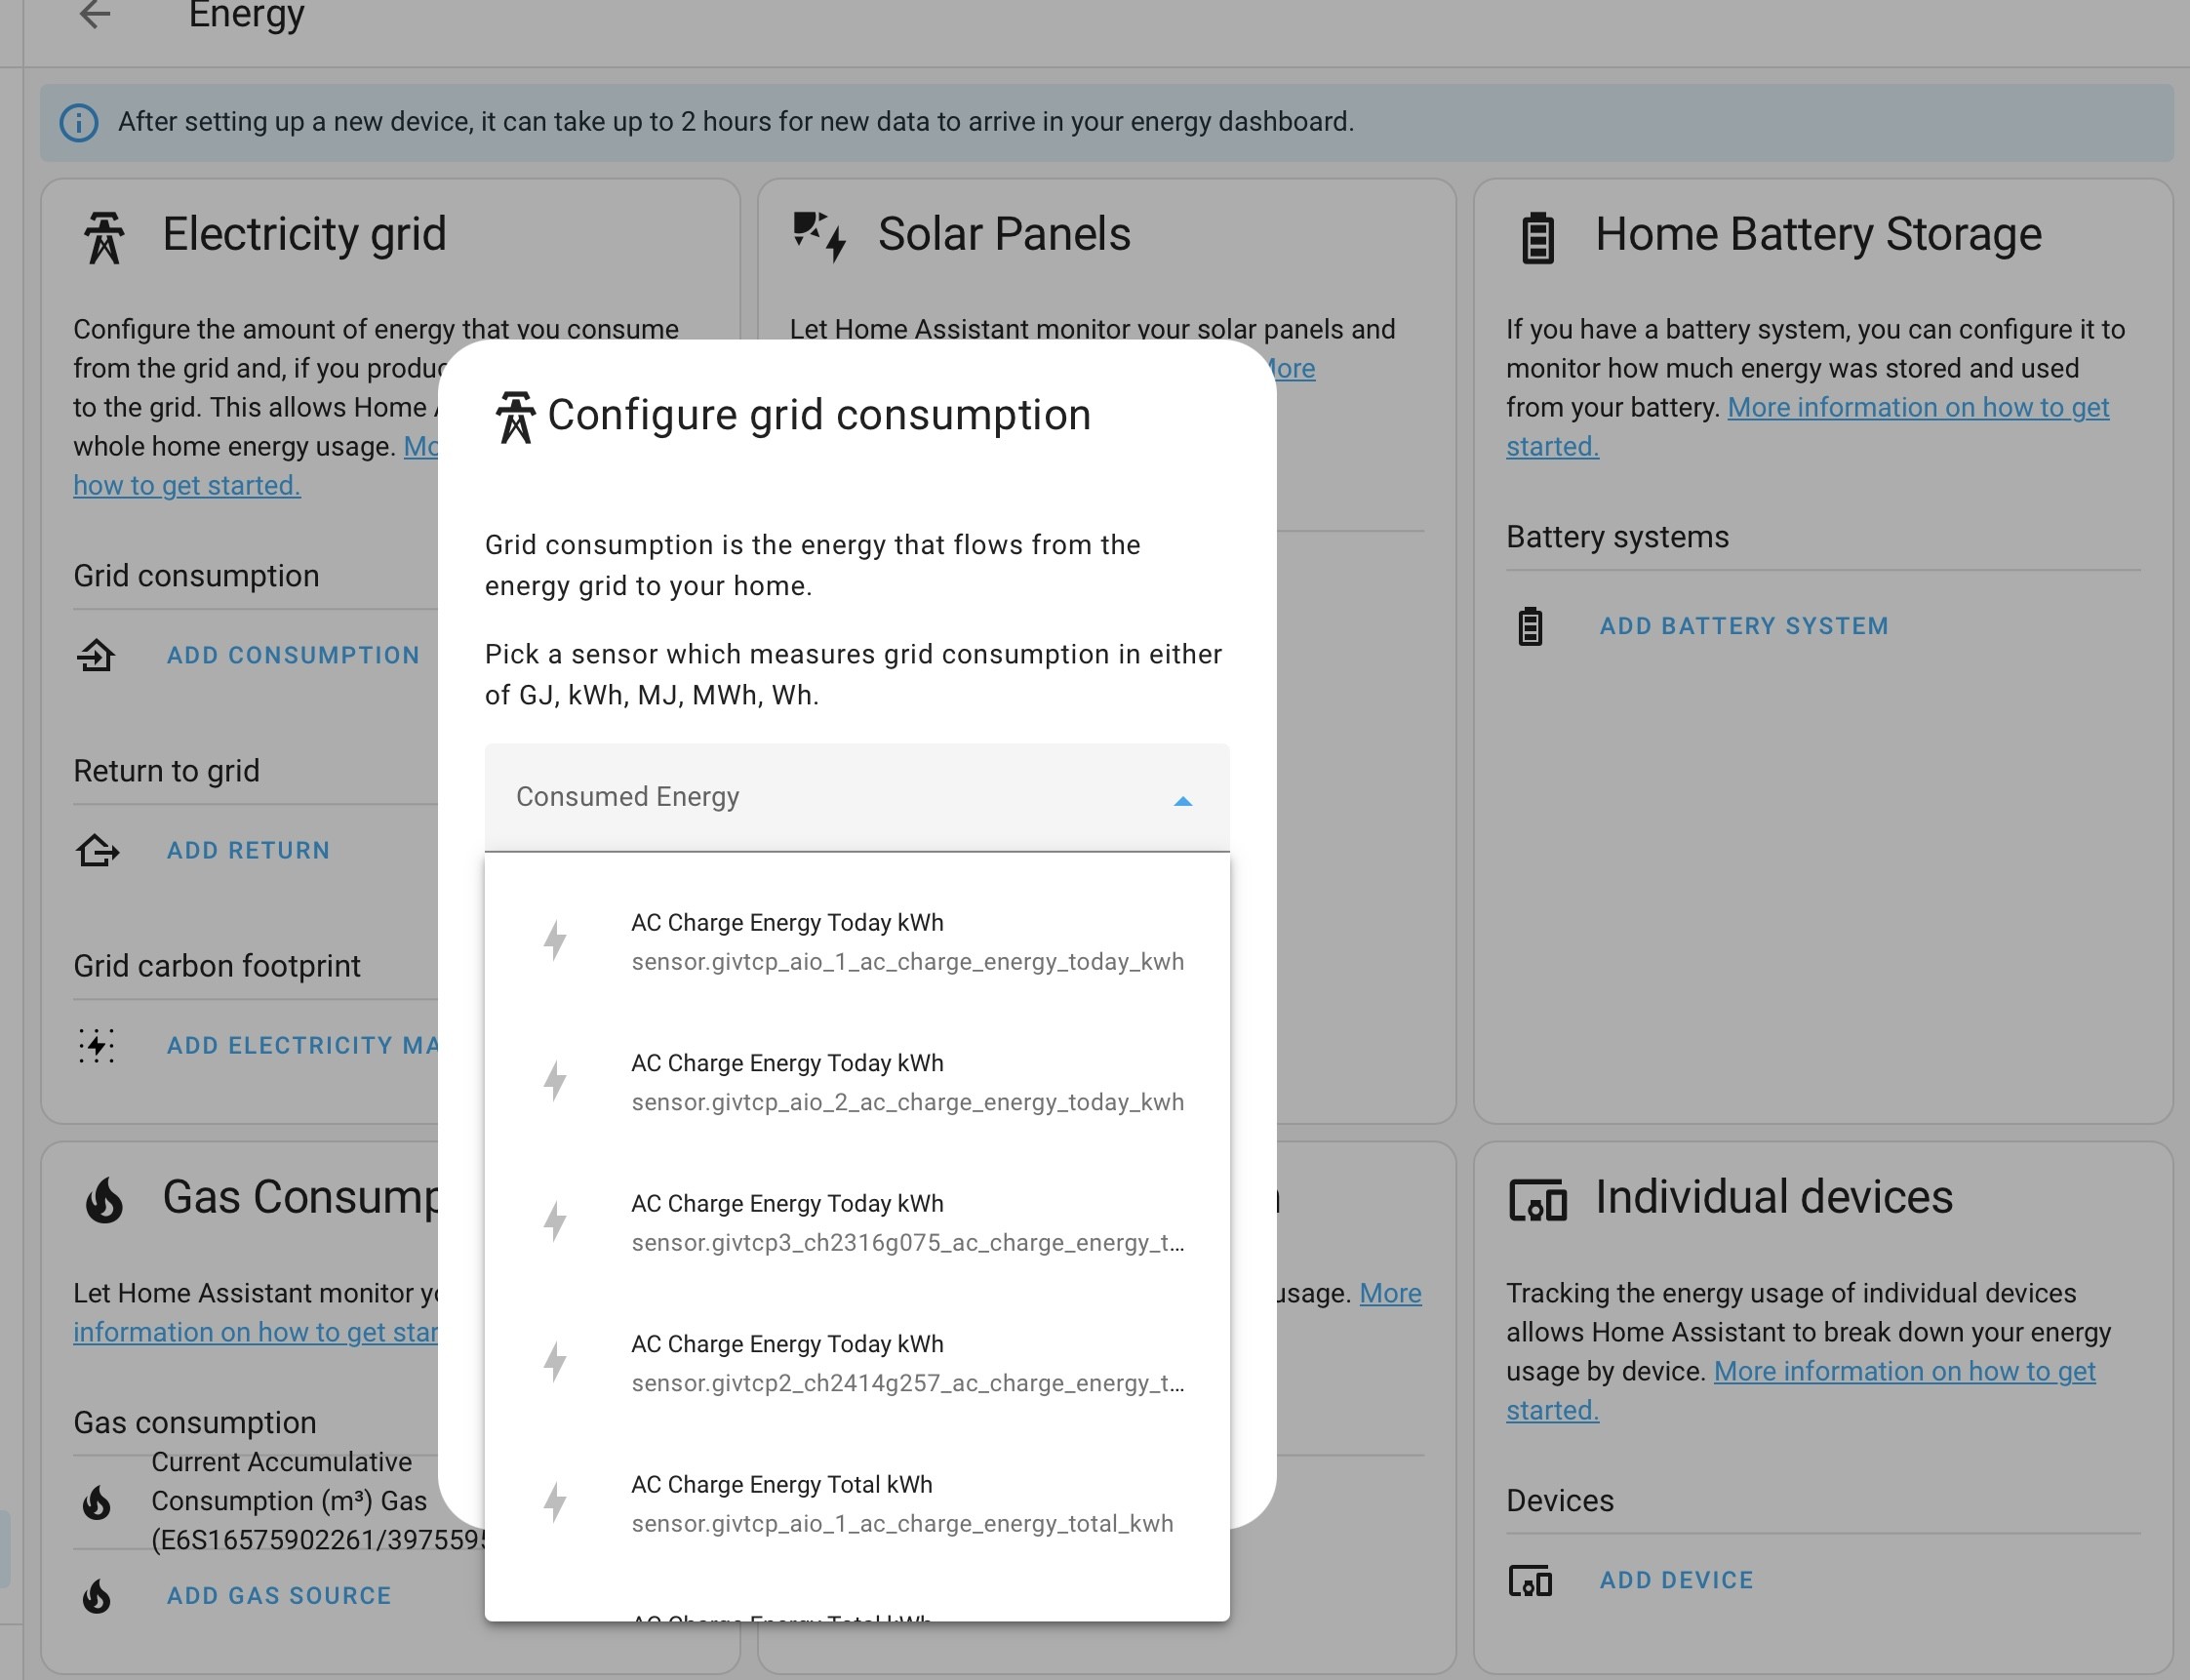The height and width of the screenshot is (1680, 2190).
Task: Click the Solar Panels icon
Action: (820, 236)
